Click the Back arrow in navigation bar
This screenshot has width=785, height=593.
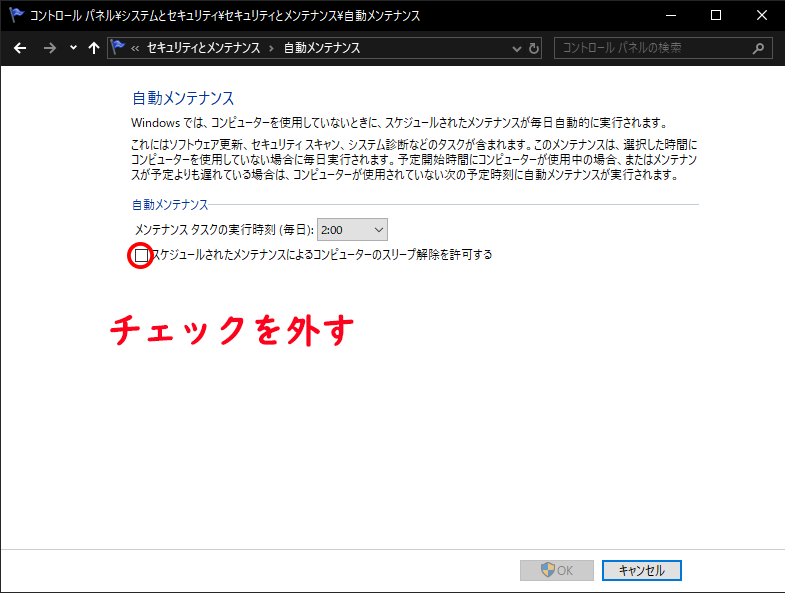point(20,48)
